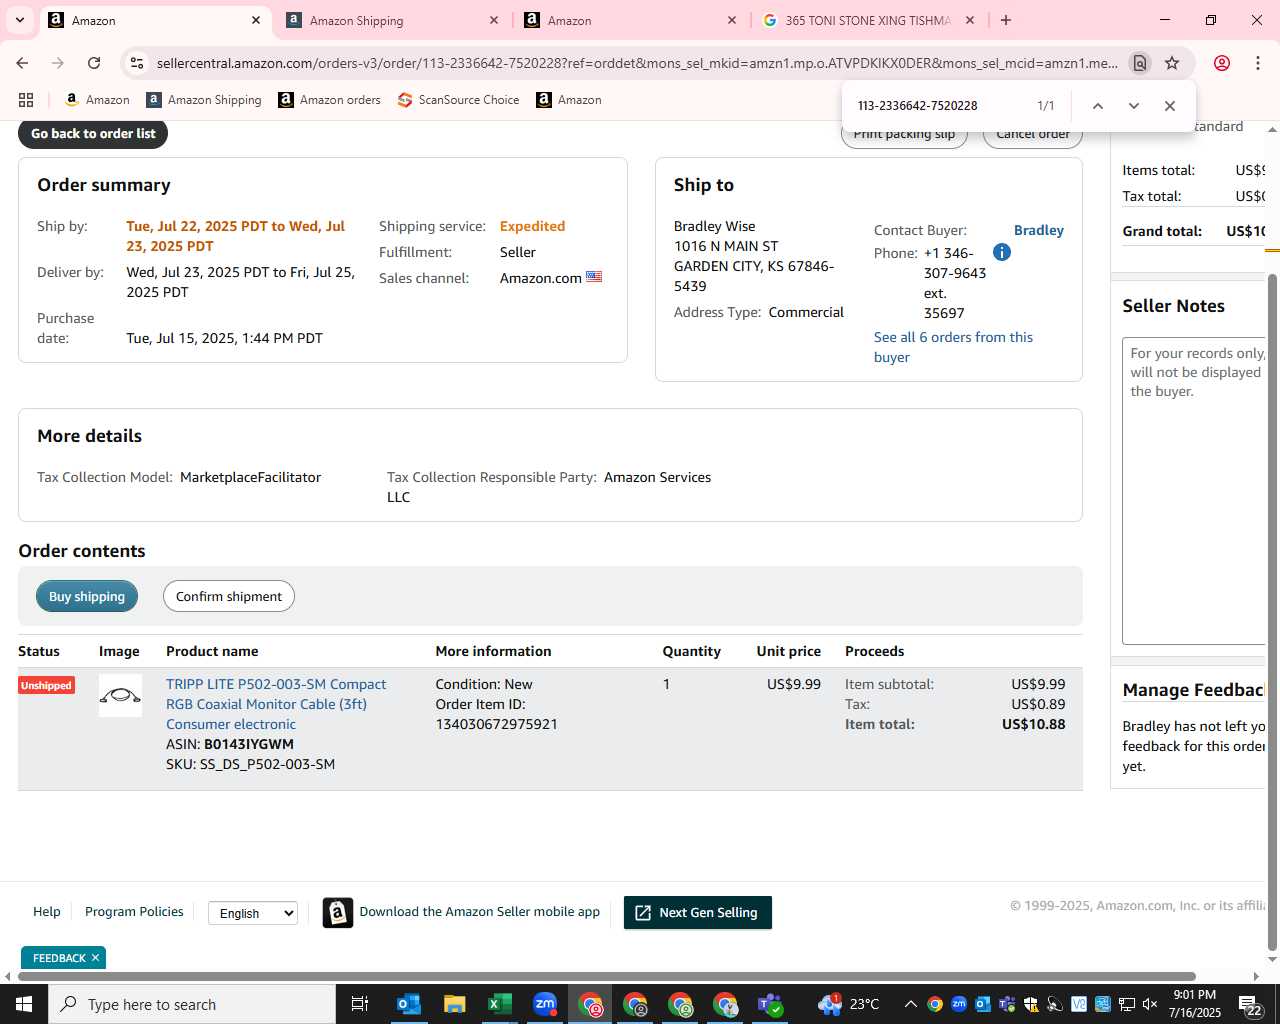Viewport: 1280px width, 1024px height.
Task: Click the muted volume tray icon
Action: (1150, 1004)
